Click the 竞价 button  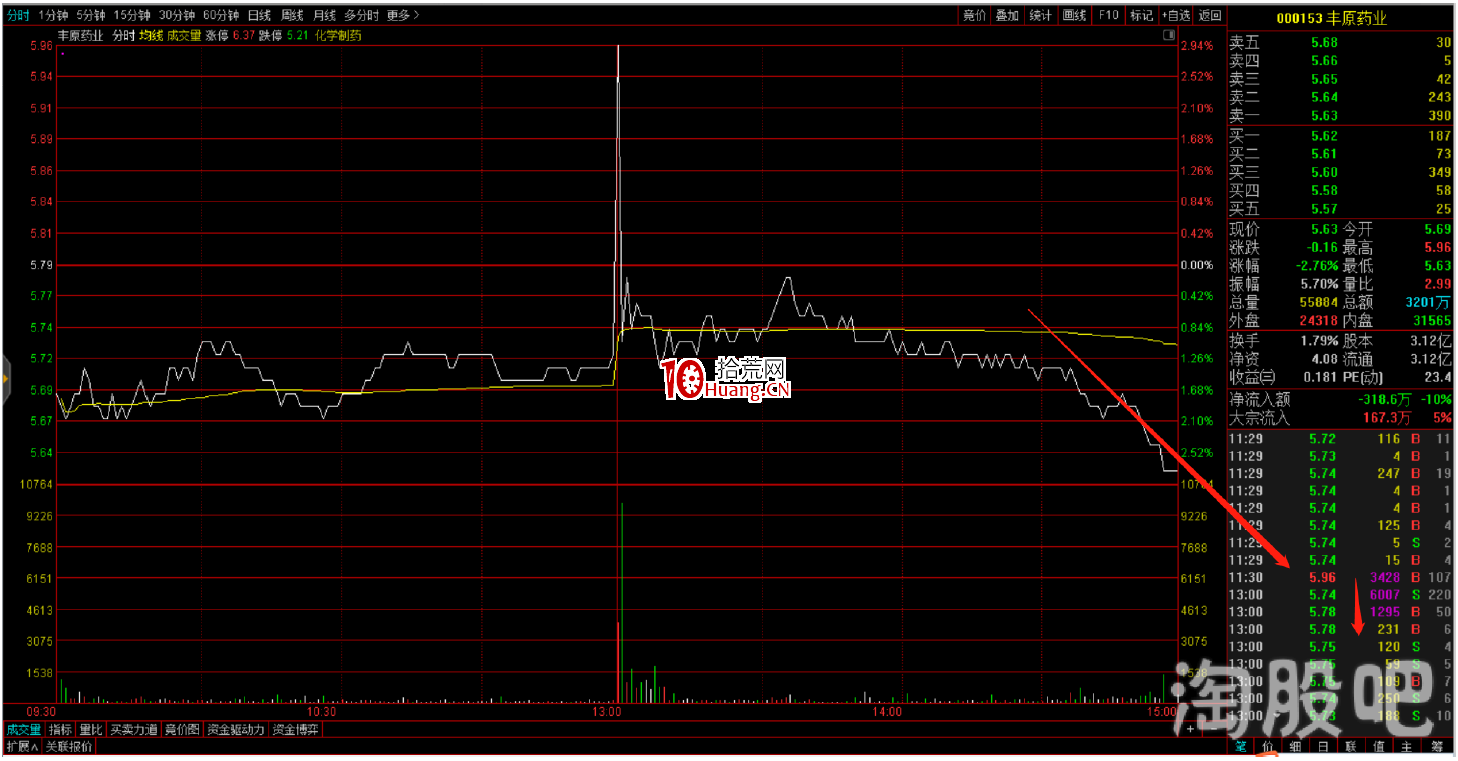pos(974,15)
